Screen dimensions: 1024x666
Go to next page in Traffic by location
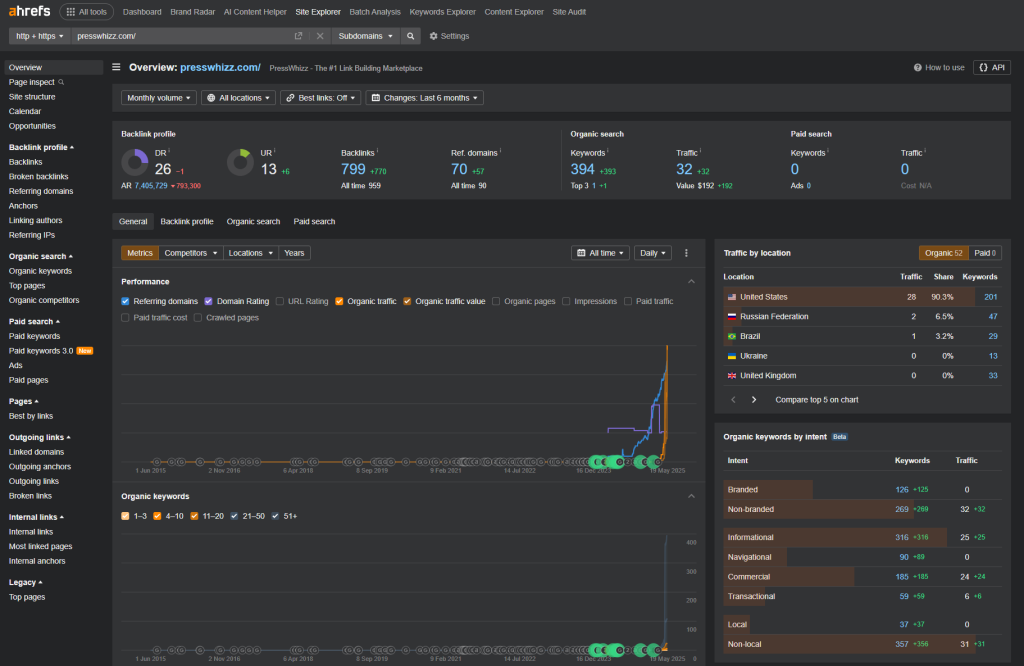[x=754, y=400]
